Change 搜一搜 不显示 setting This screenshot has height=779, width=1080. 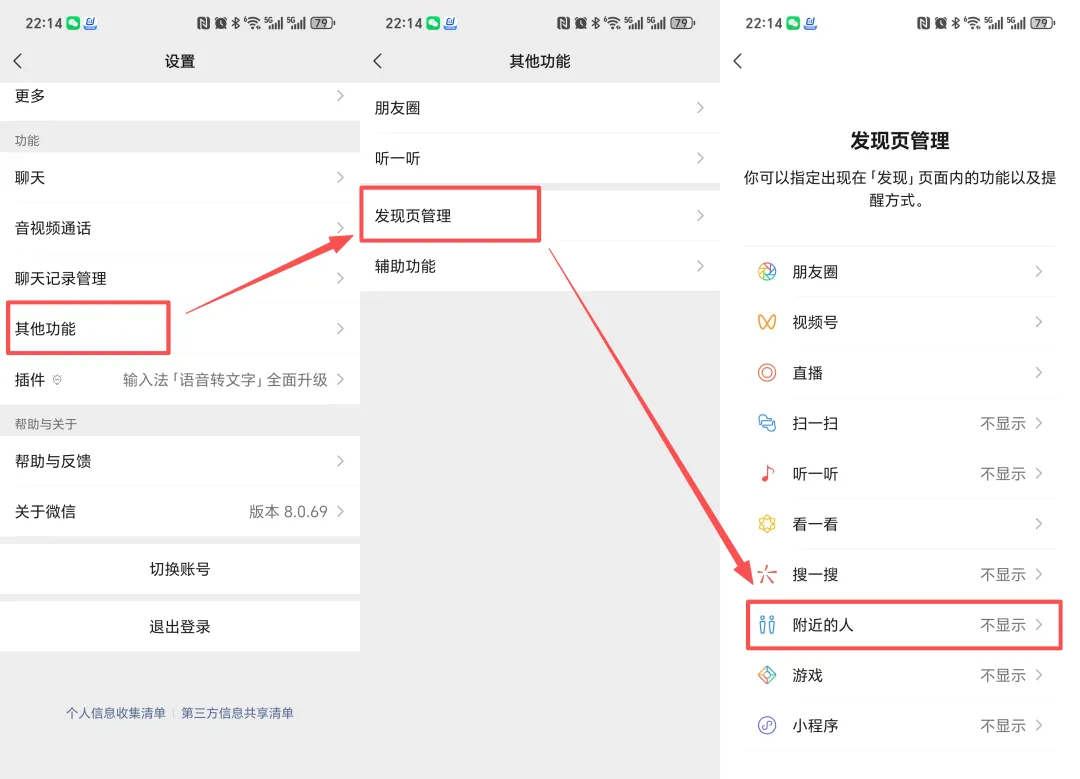pos(1003,574)
